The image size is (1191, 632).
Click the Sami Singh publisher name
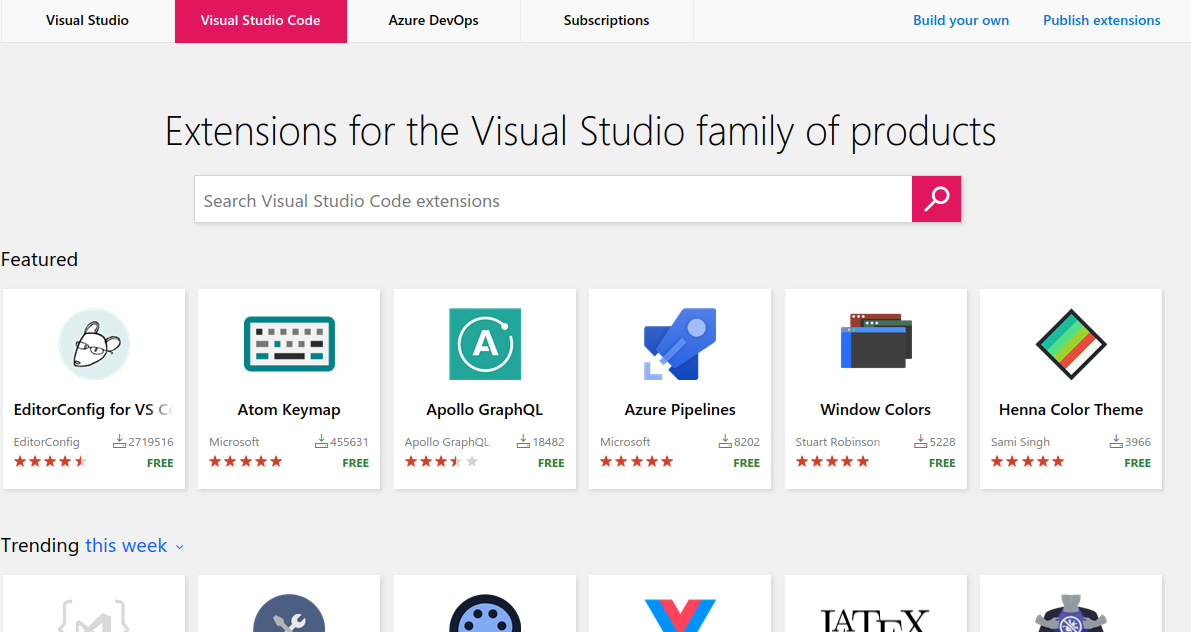click(1020, 442)
